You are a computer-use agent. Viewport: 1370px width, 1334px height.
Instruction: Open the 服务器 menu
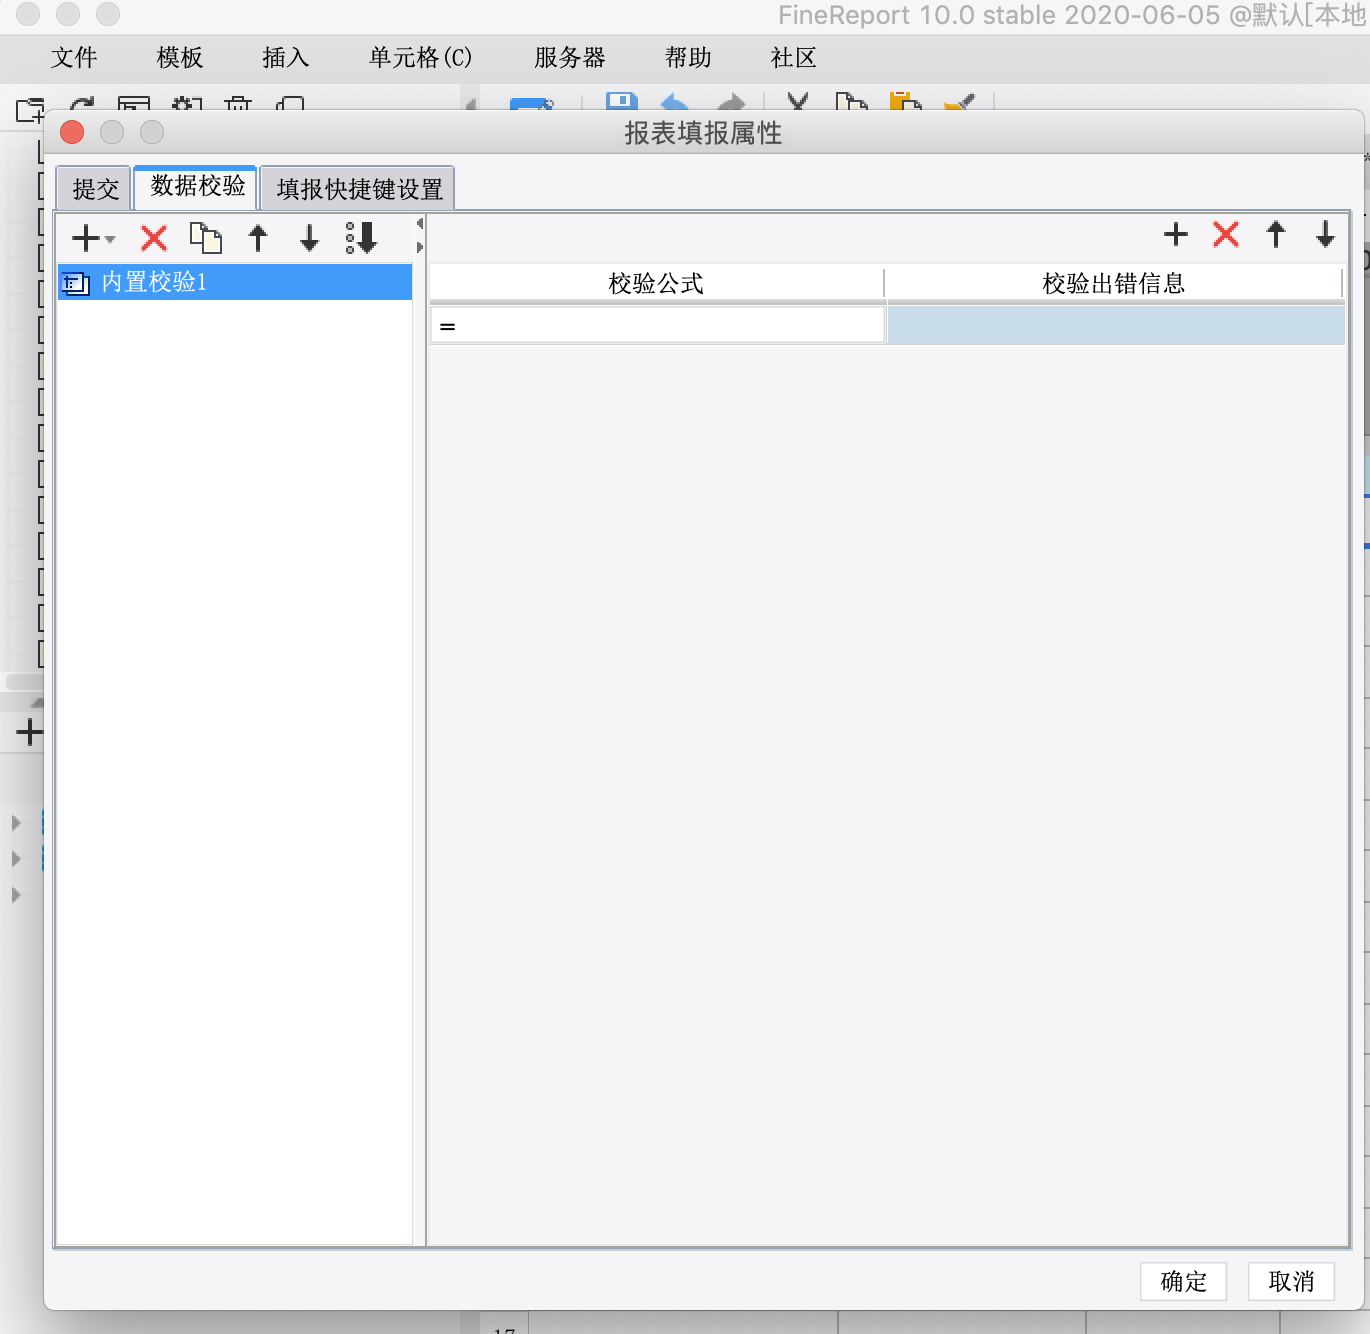tap(570, 58)
